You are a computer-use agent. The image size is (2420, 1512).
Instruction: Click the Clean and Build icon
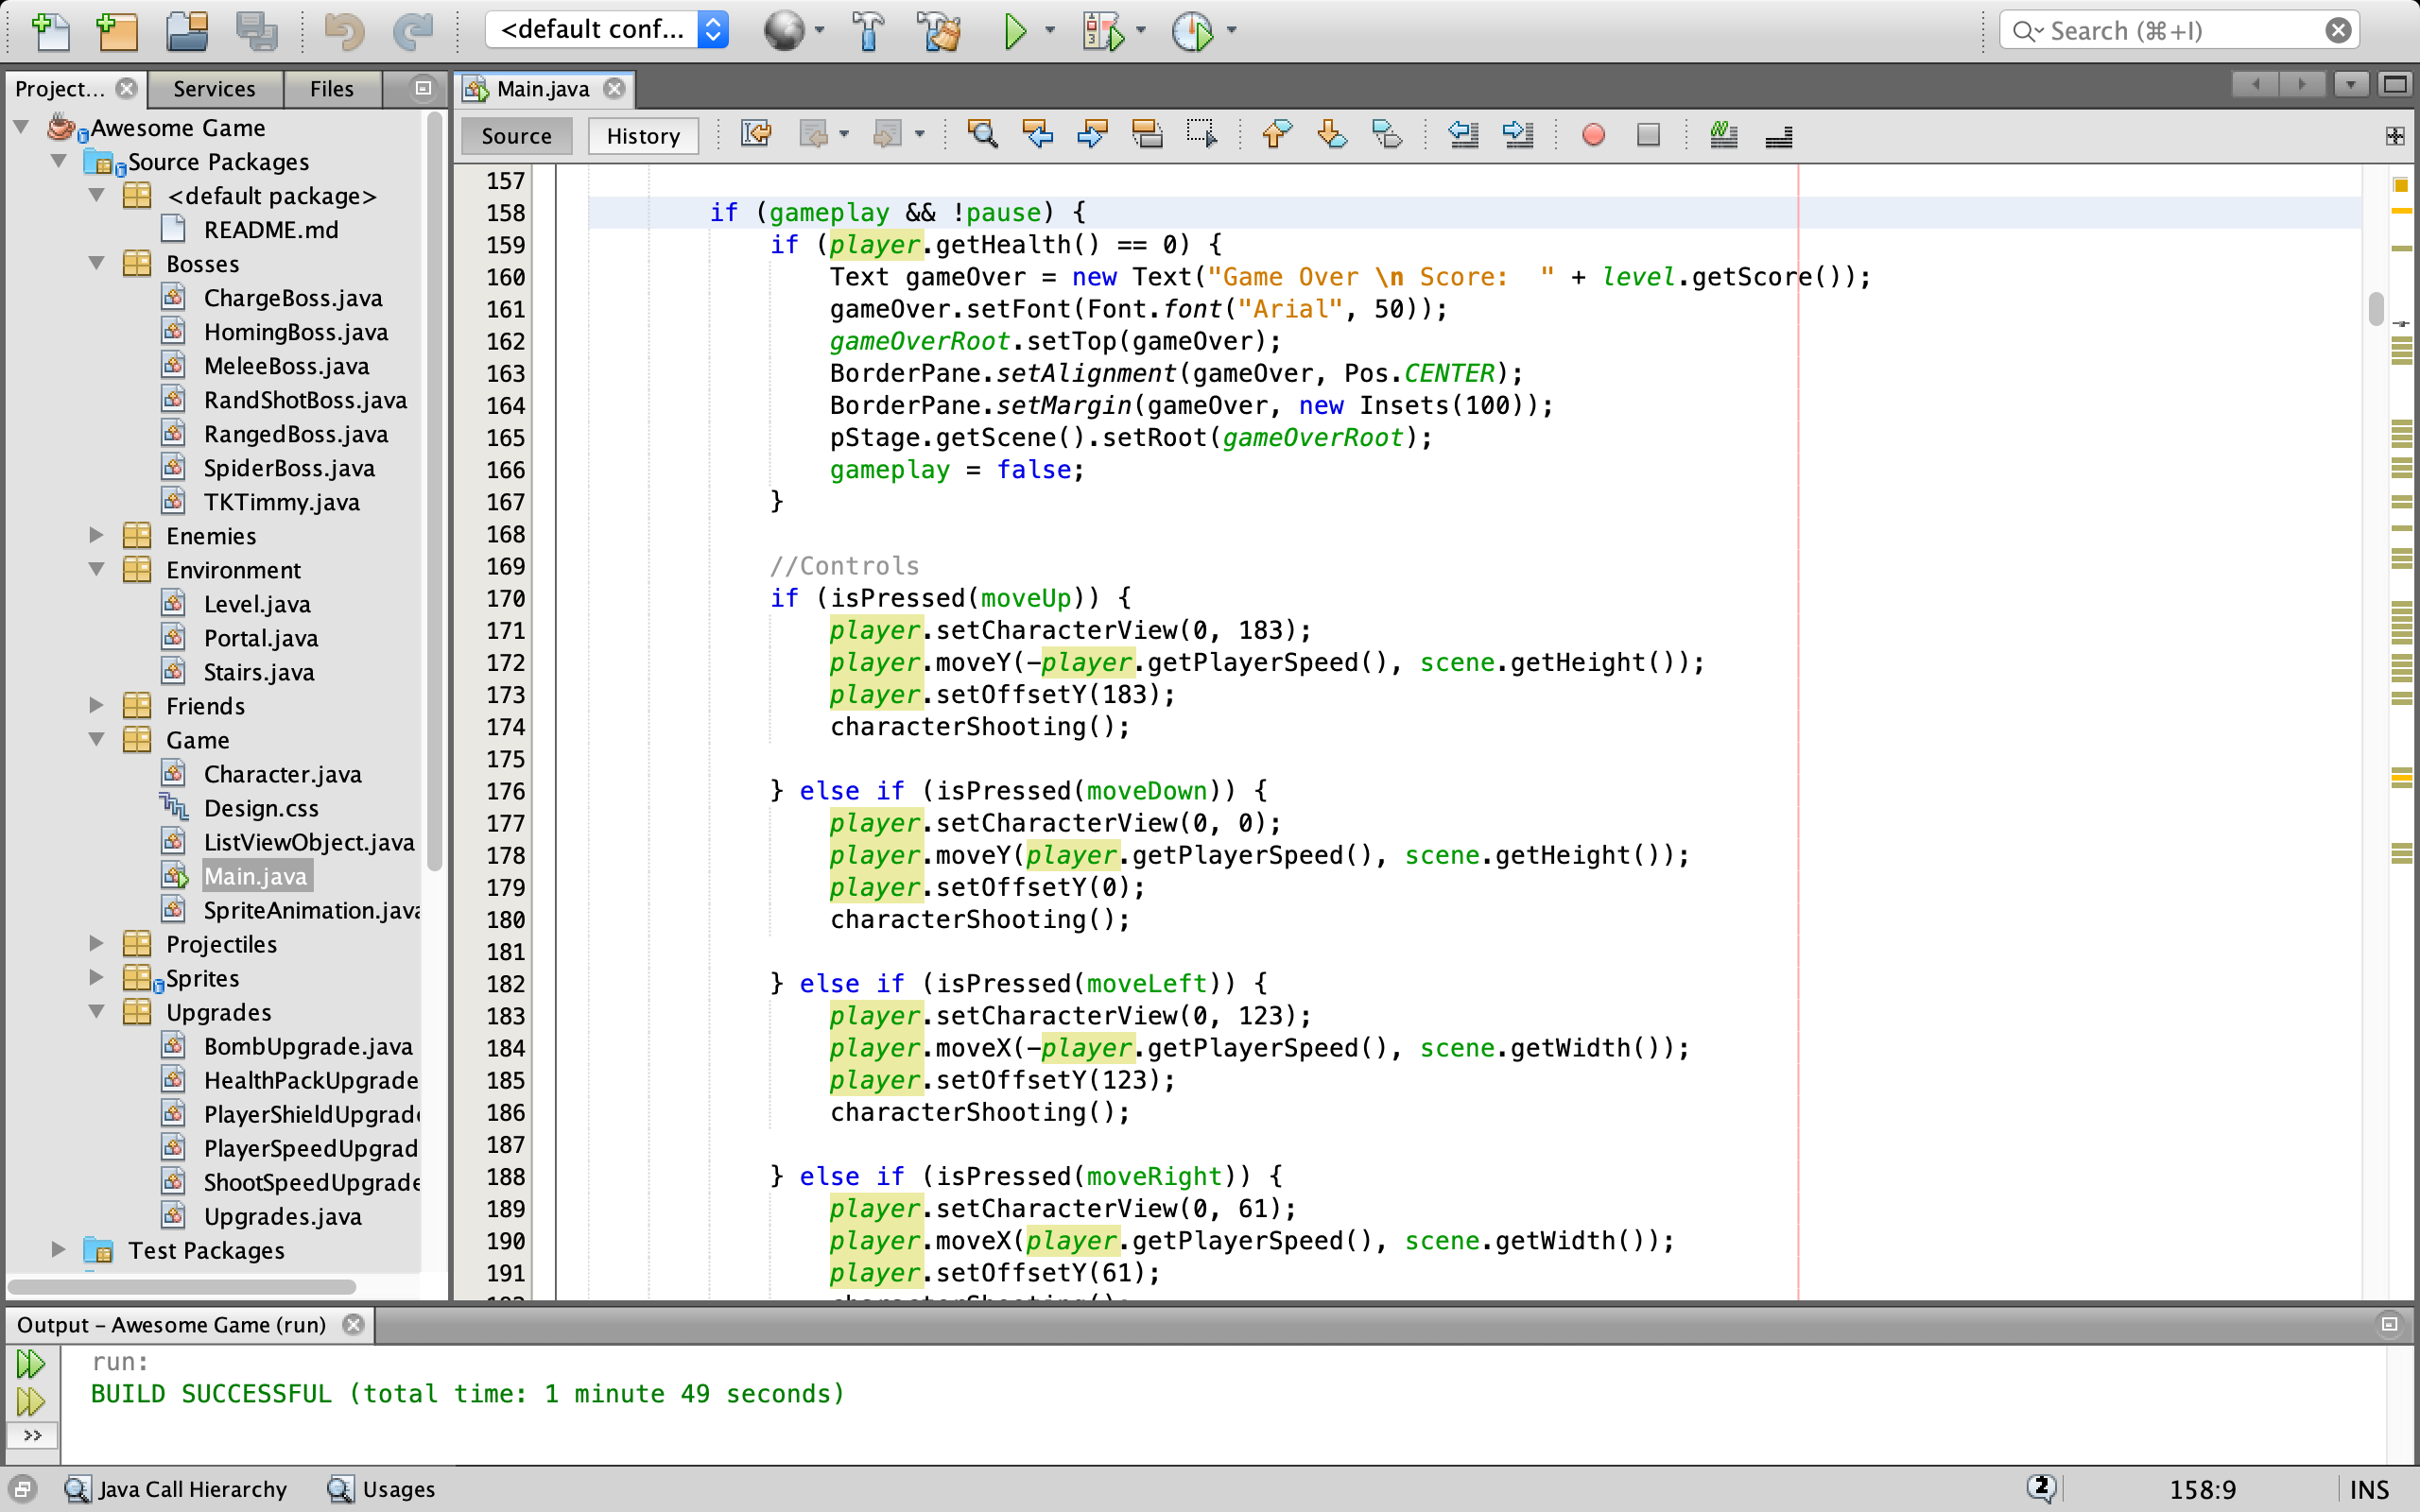coord(939,32)
